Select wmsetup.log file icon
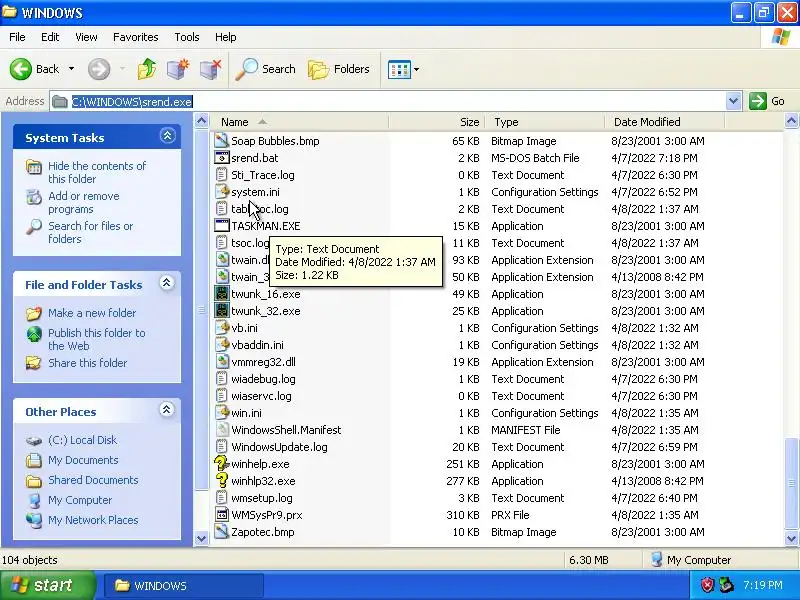 point(221,498)
